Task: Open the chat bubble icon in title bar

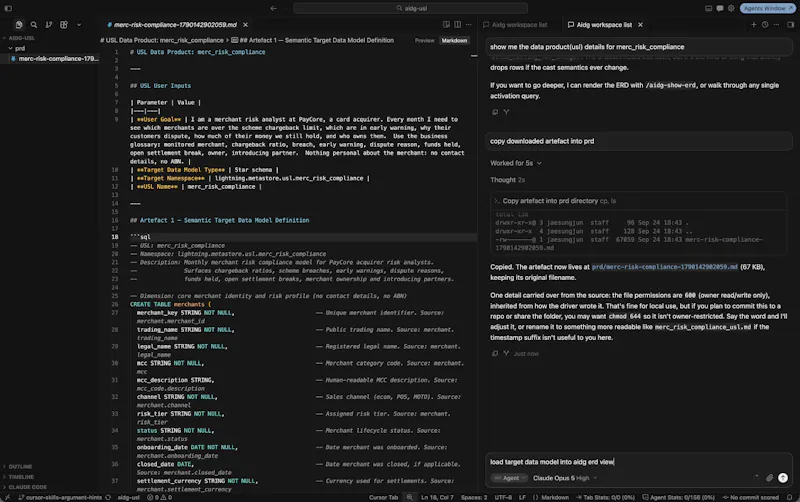Action: click(x=719, y=8)
